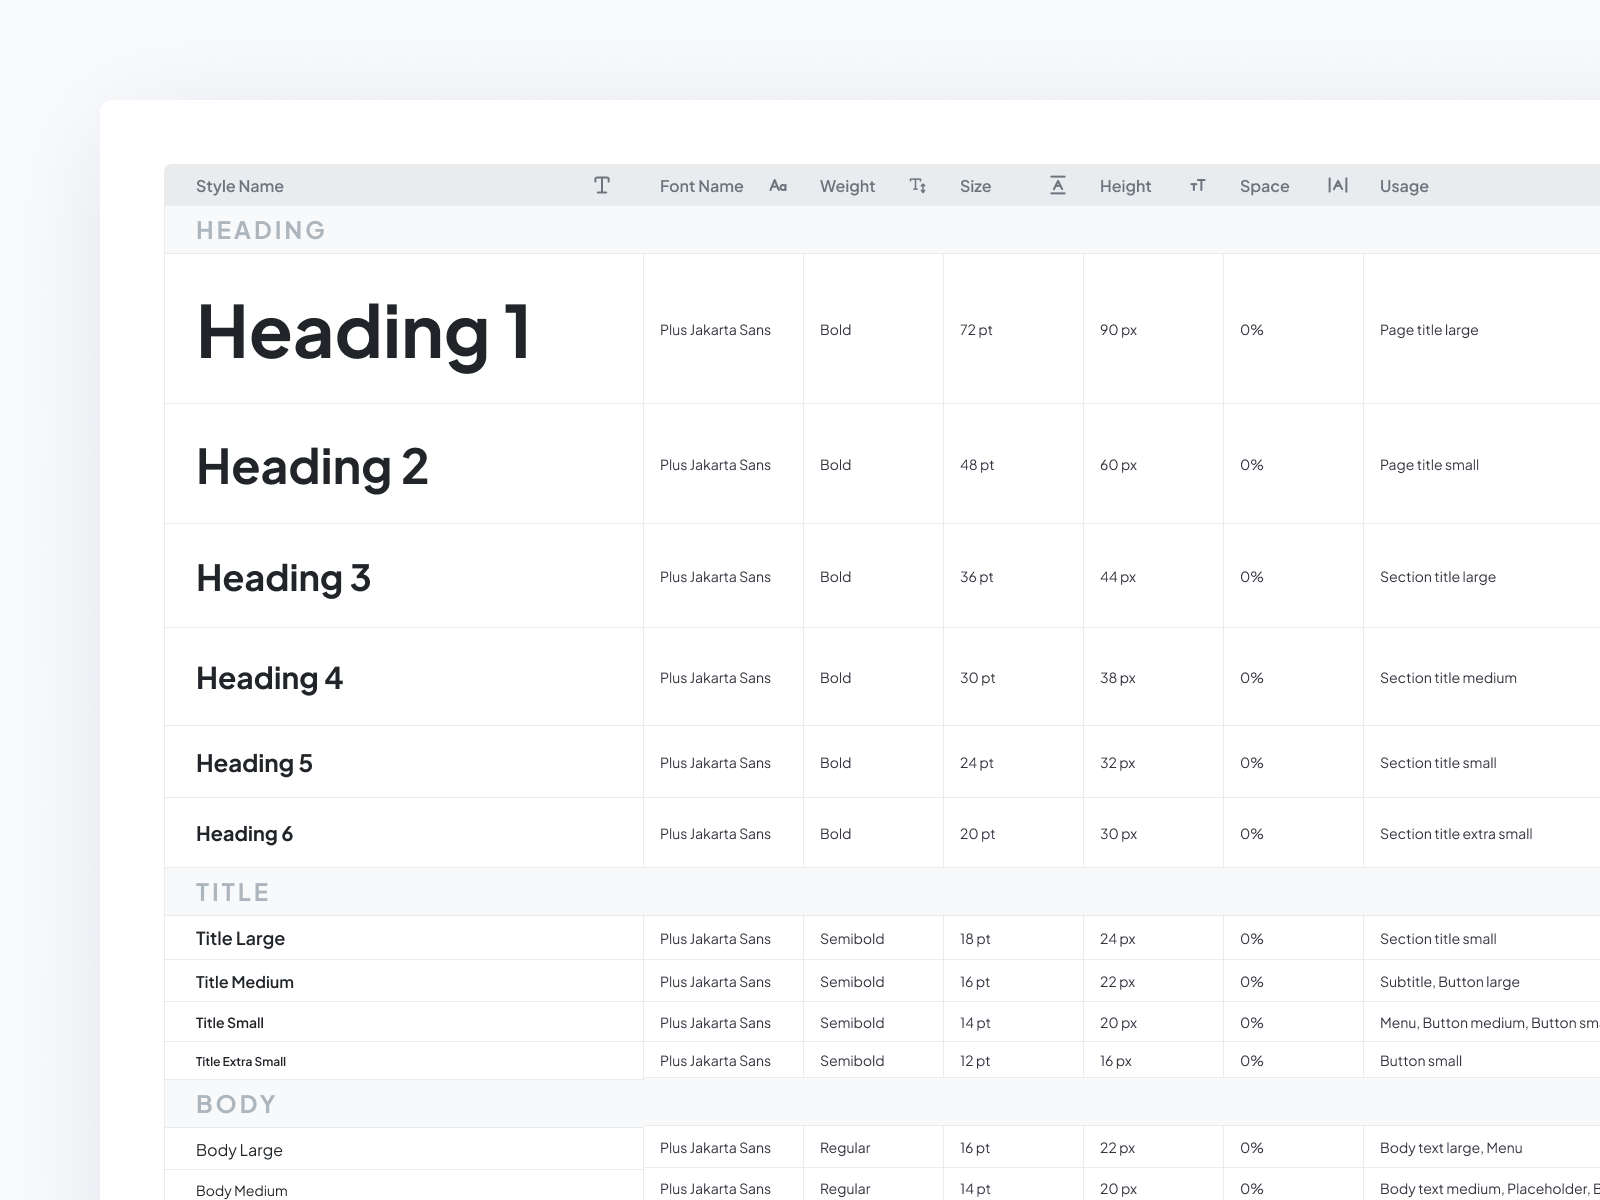Click the Heading 5 style sample

coord(254,763)
